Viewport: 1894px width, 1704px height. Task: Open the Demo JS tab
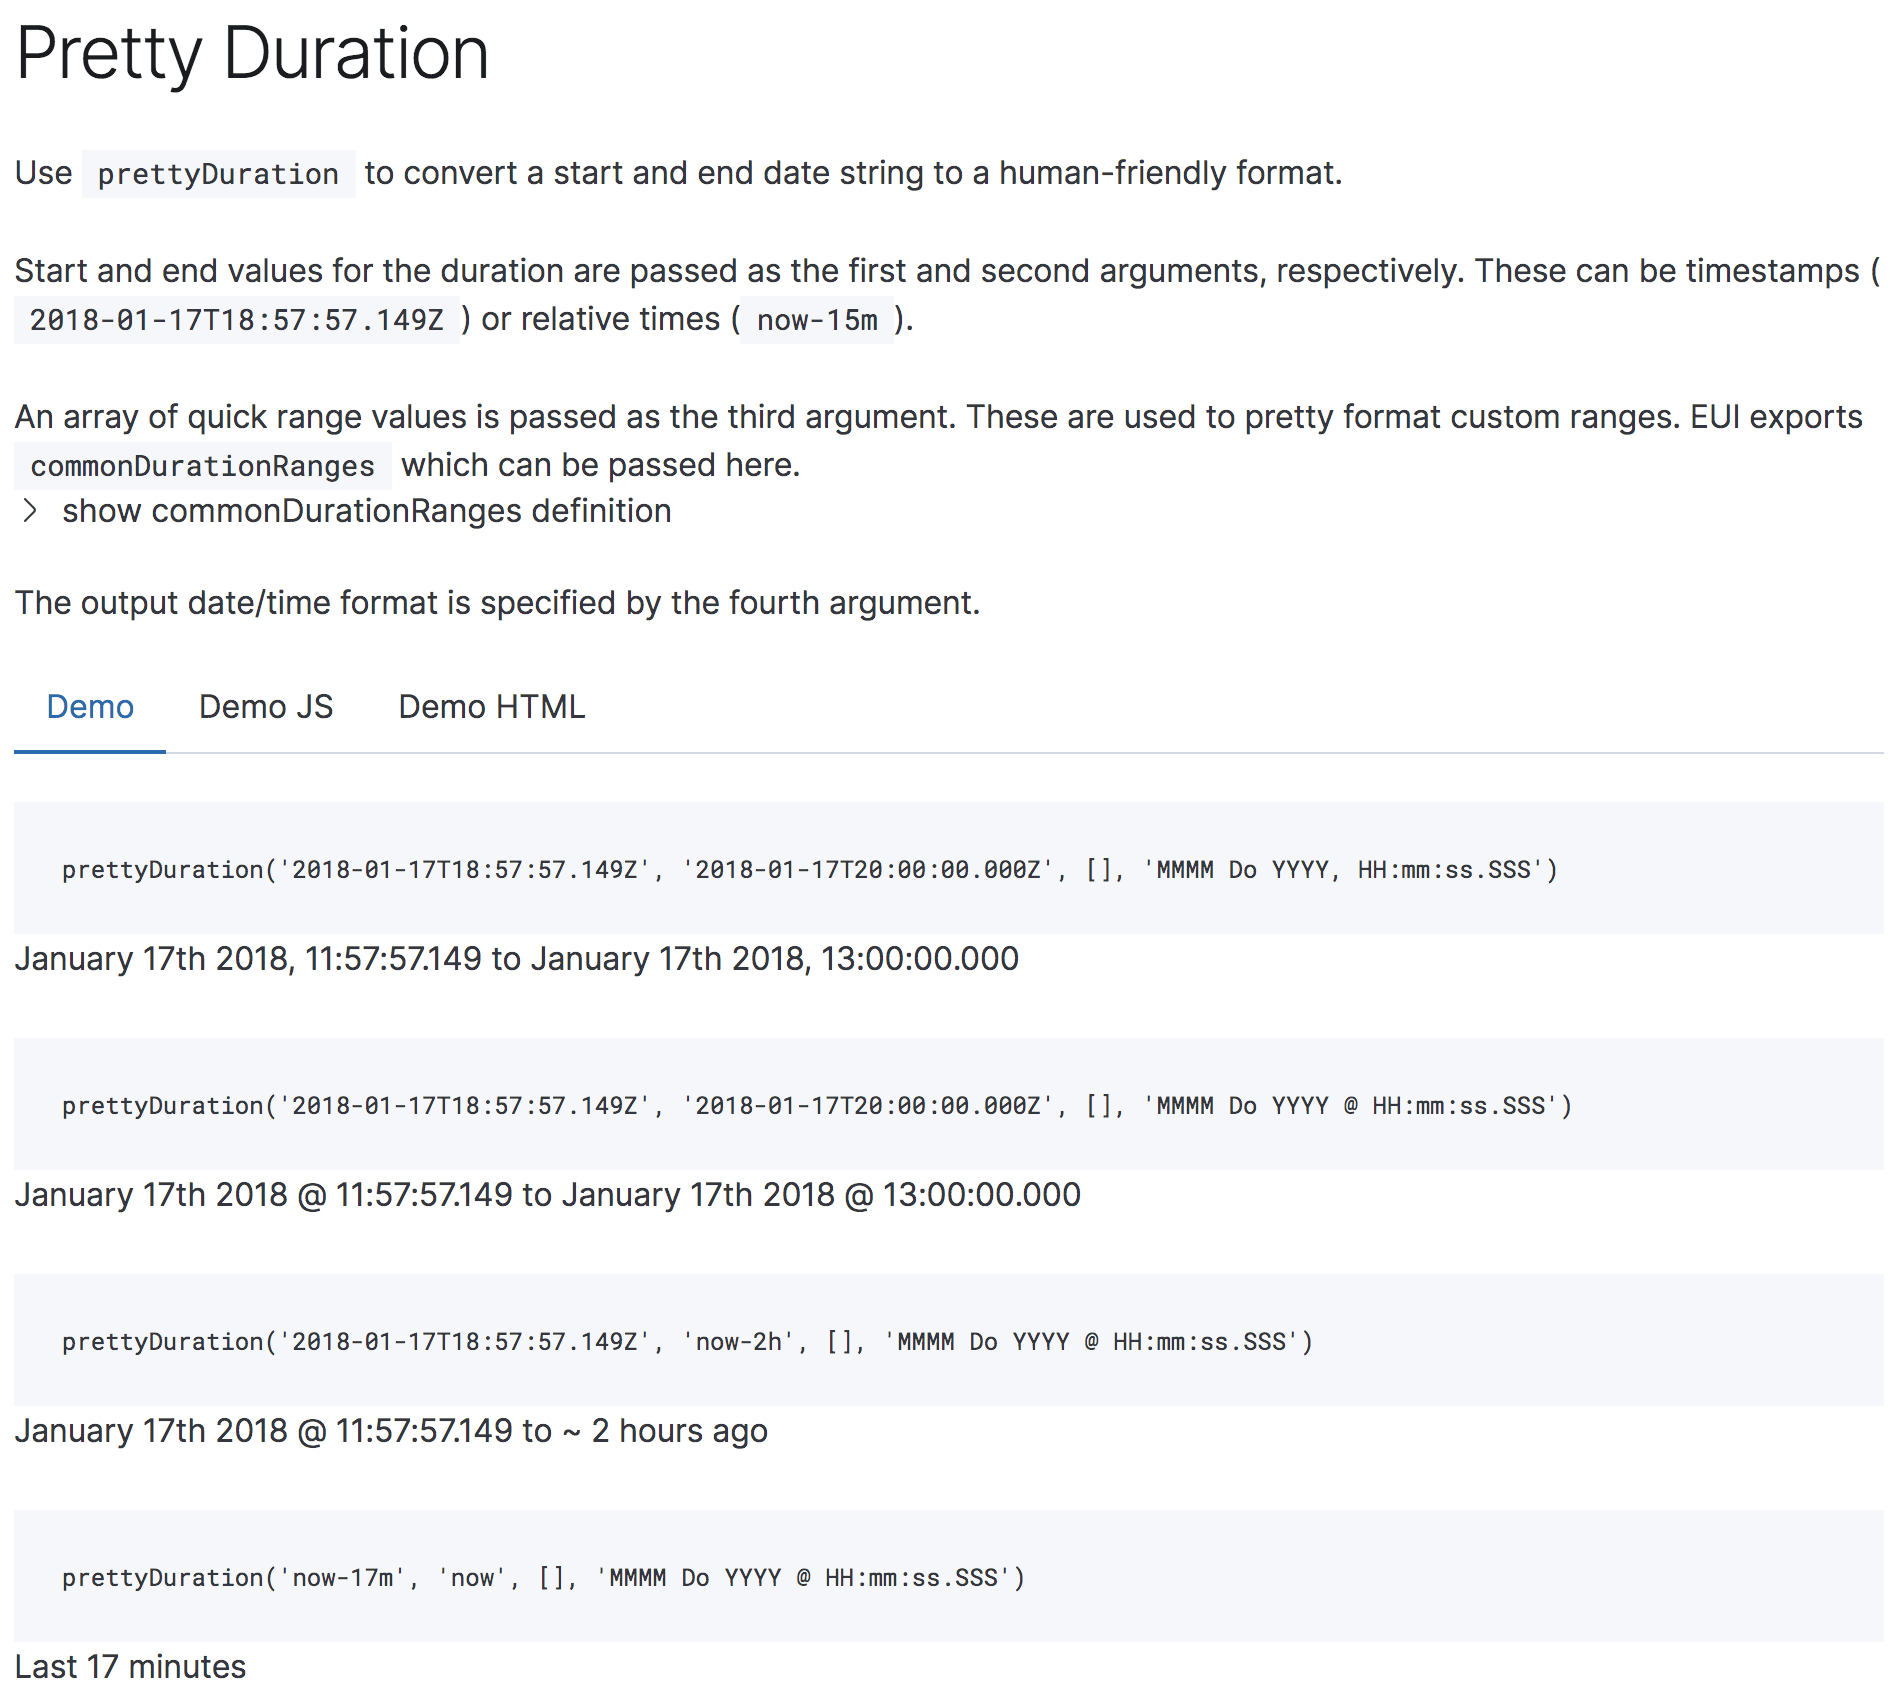[266, 707]
